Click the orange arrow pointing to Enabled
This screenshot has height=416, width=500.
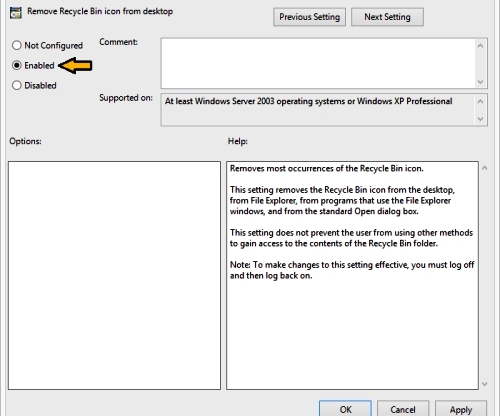tap(76, 65)
